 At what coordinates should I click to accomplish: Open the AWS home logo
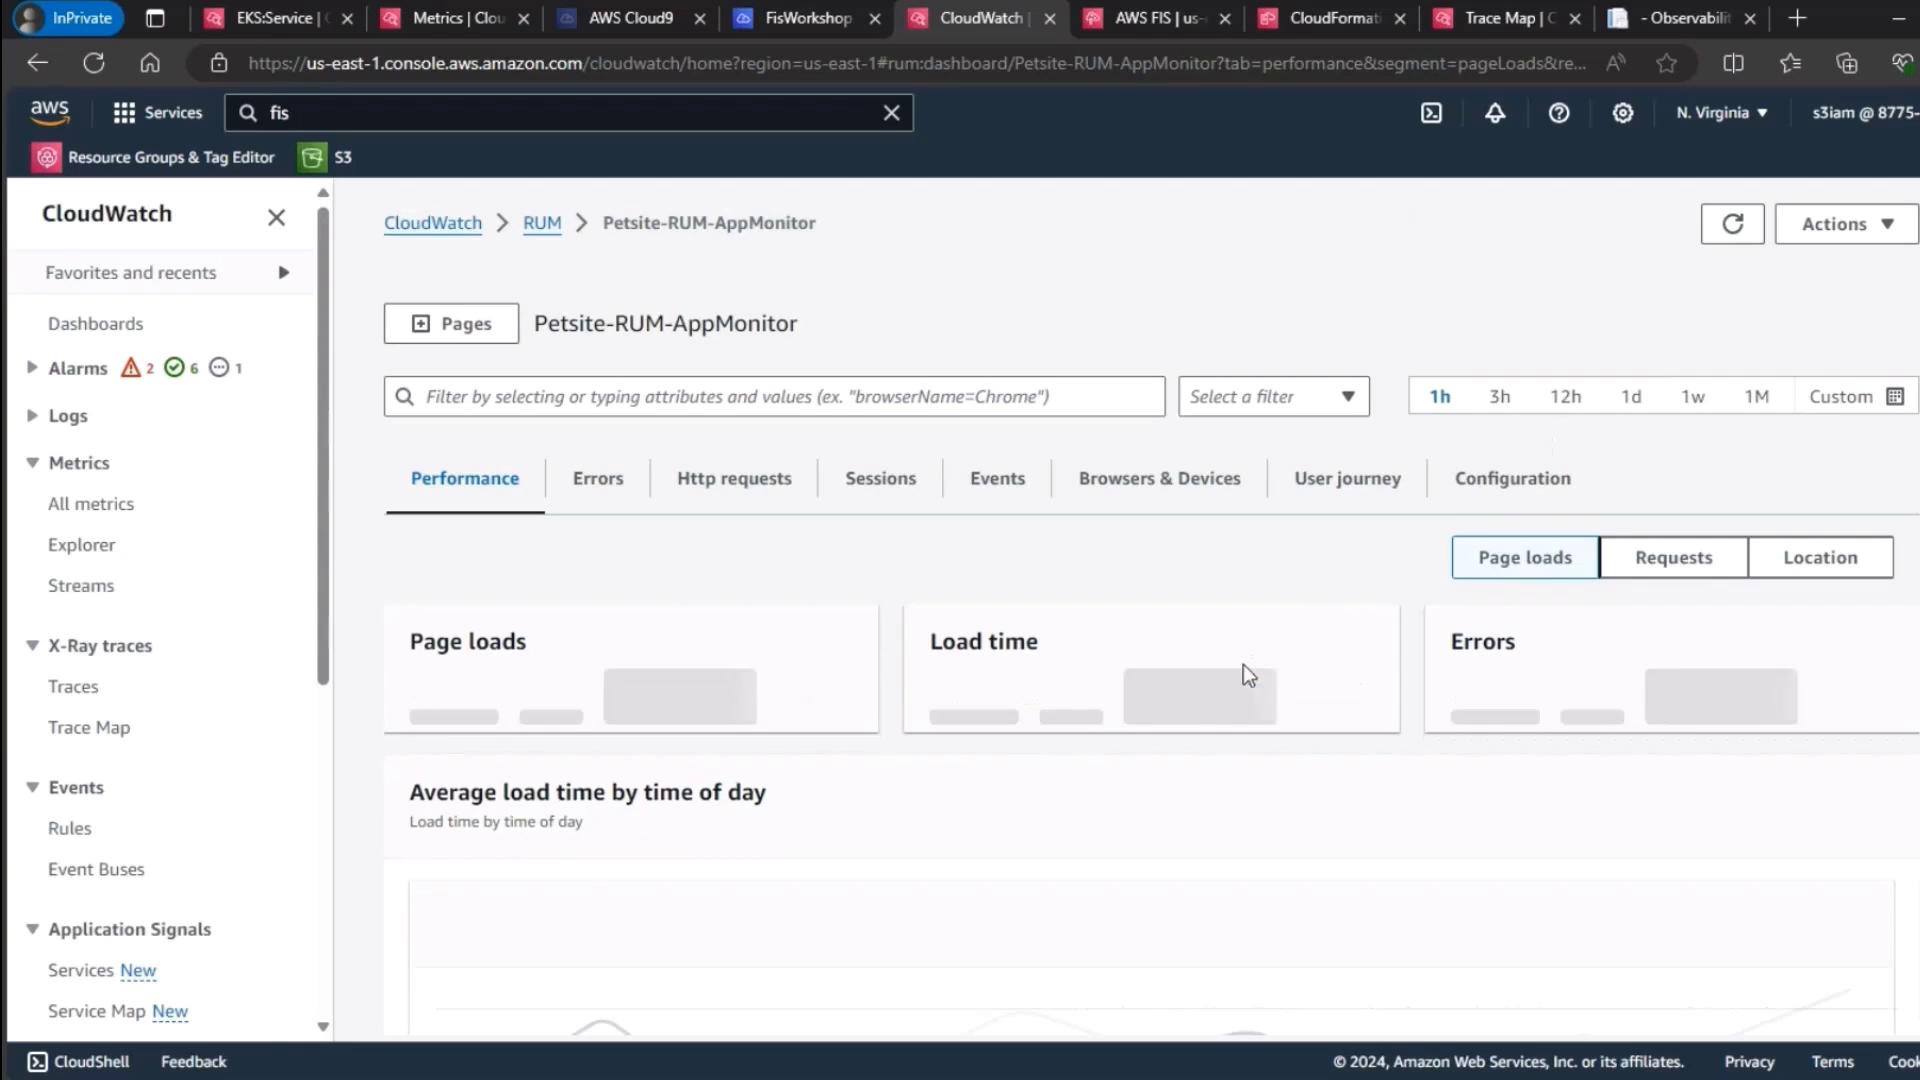[x=49, y=113]
